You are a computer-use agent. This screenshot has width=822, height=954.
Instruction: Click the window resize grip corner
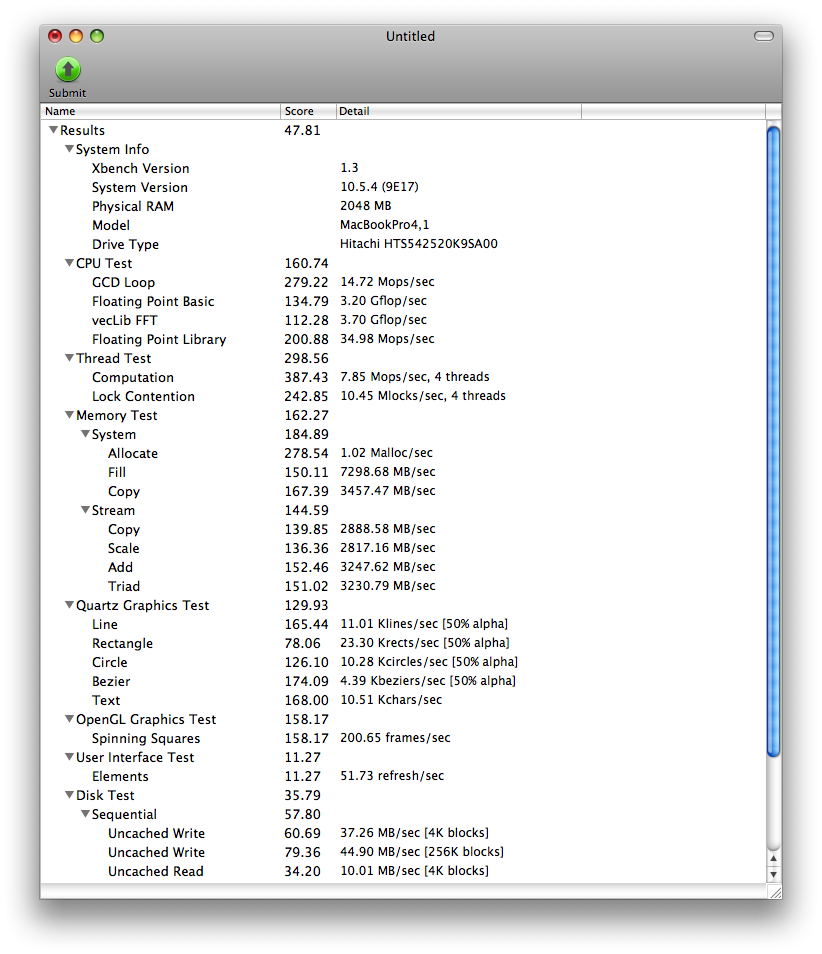pos(775,891)
